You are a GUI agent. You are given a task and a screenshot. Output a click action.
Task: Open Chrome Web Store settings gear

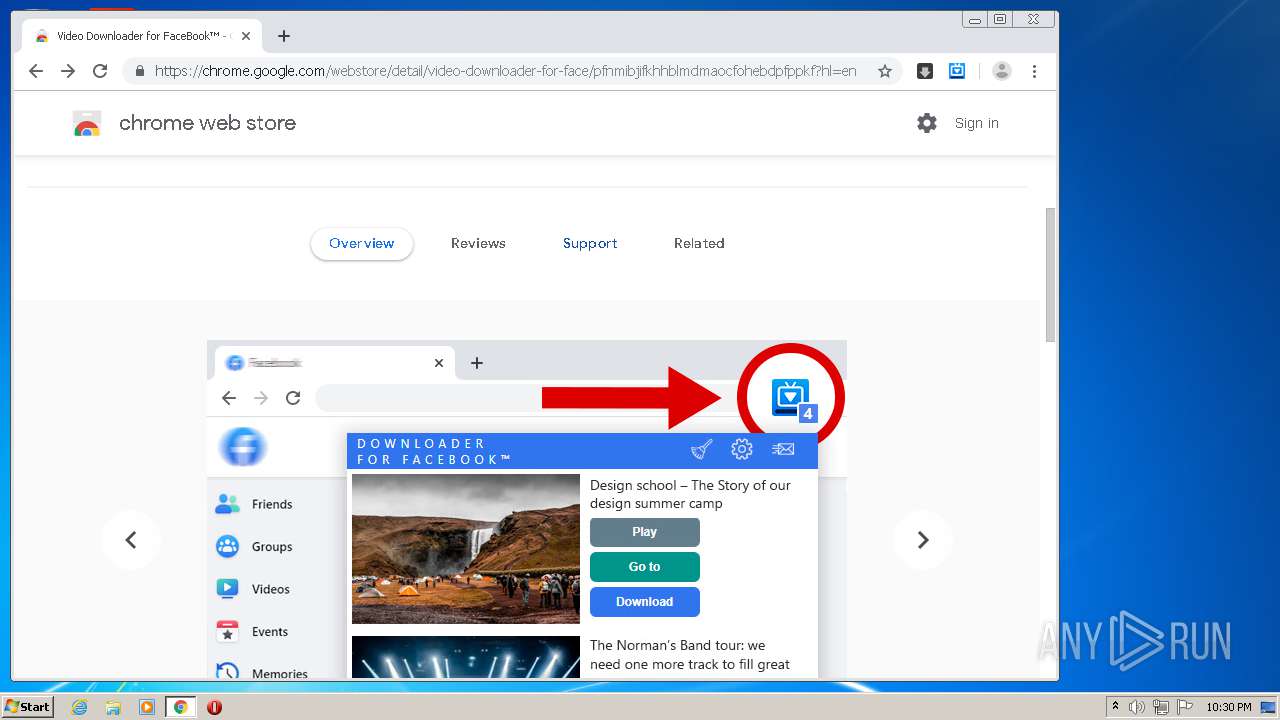[927, 123]
